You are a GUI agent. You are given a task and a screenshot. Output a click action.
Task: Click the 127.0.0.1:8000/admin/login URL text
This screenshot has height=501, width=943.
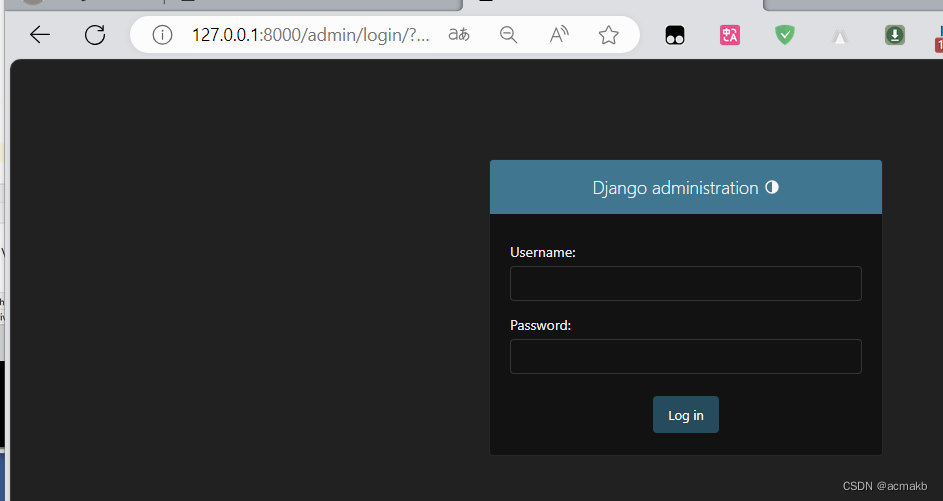[310, 35]
